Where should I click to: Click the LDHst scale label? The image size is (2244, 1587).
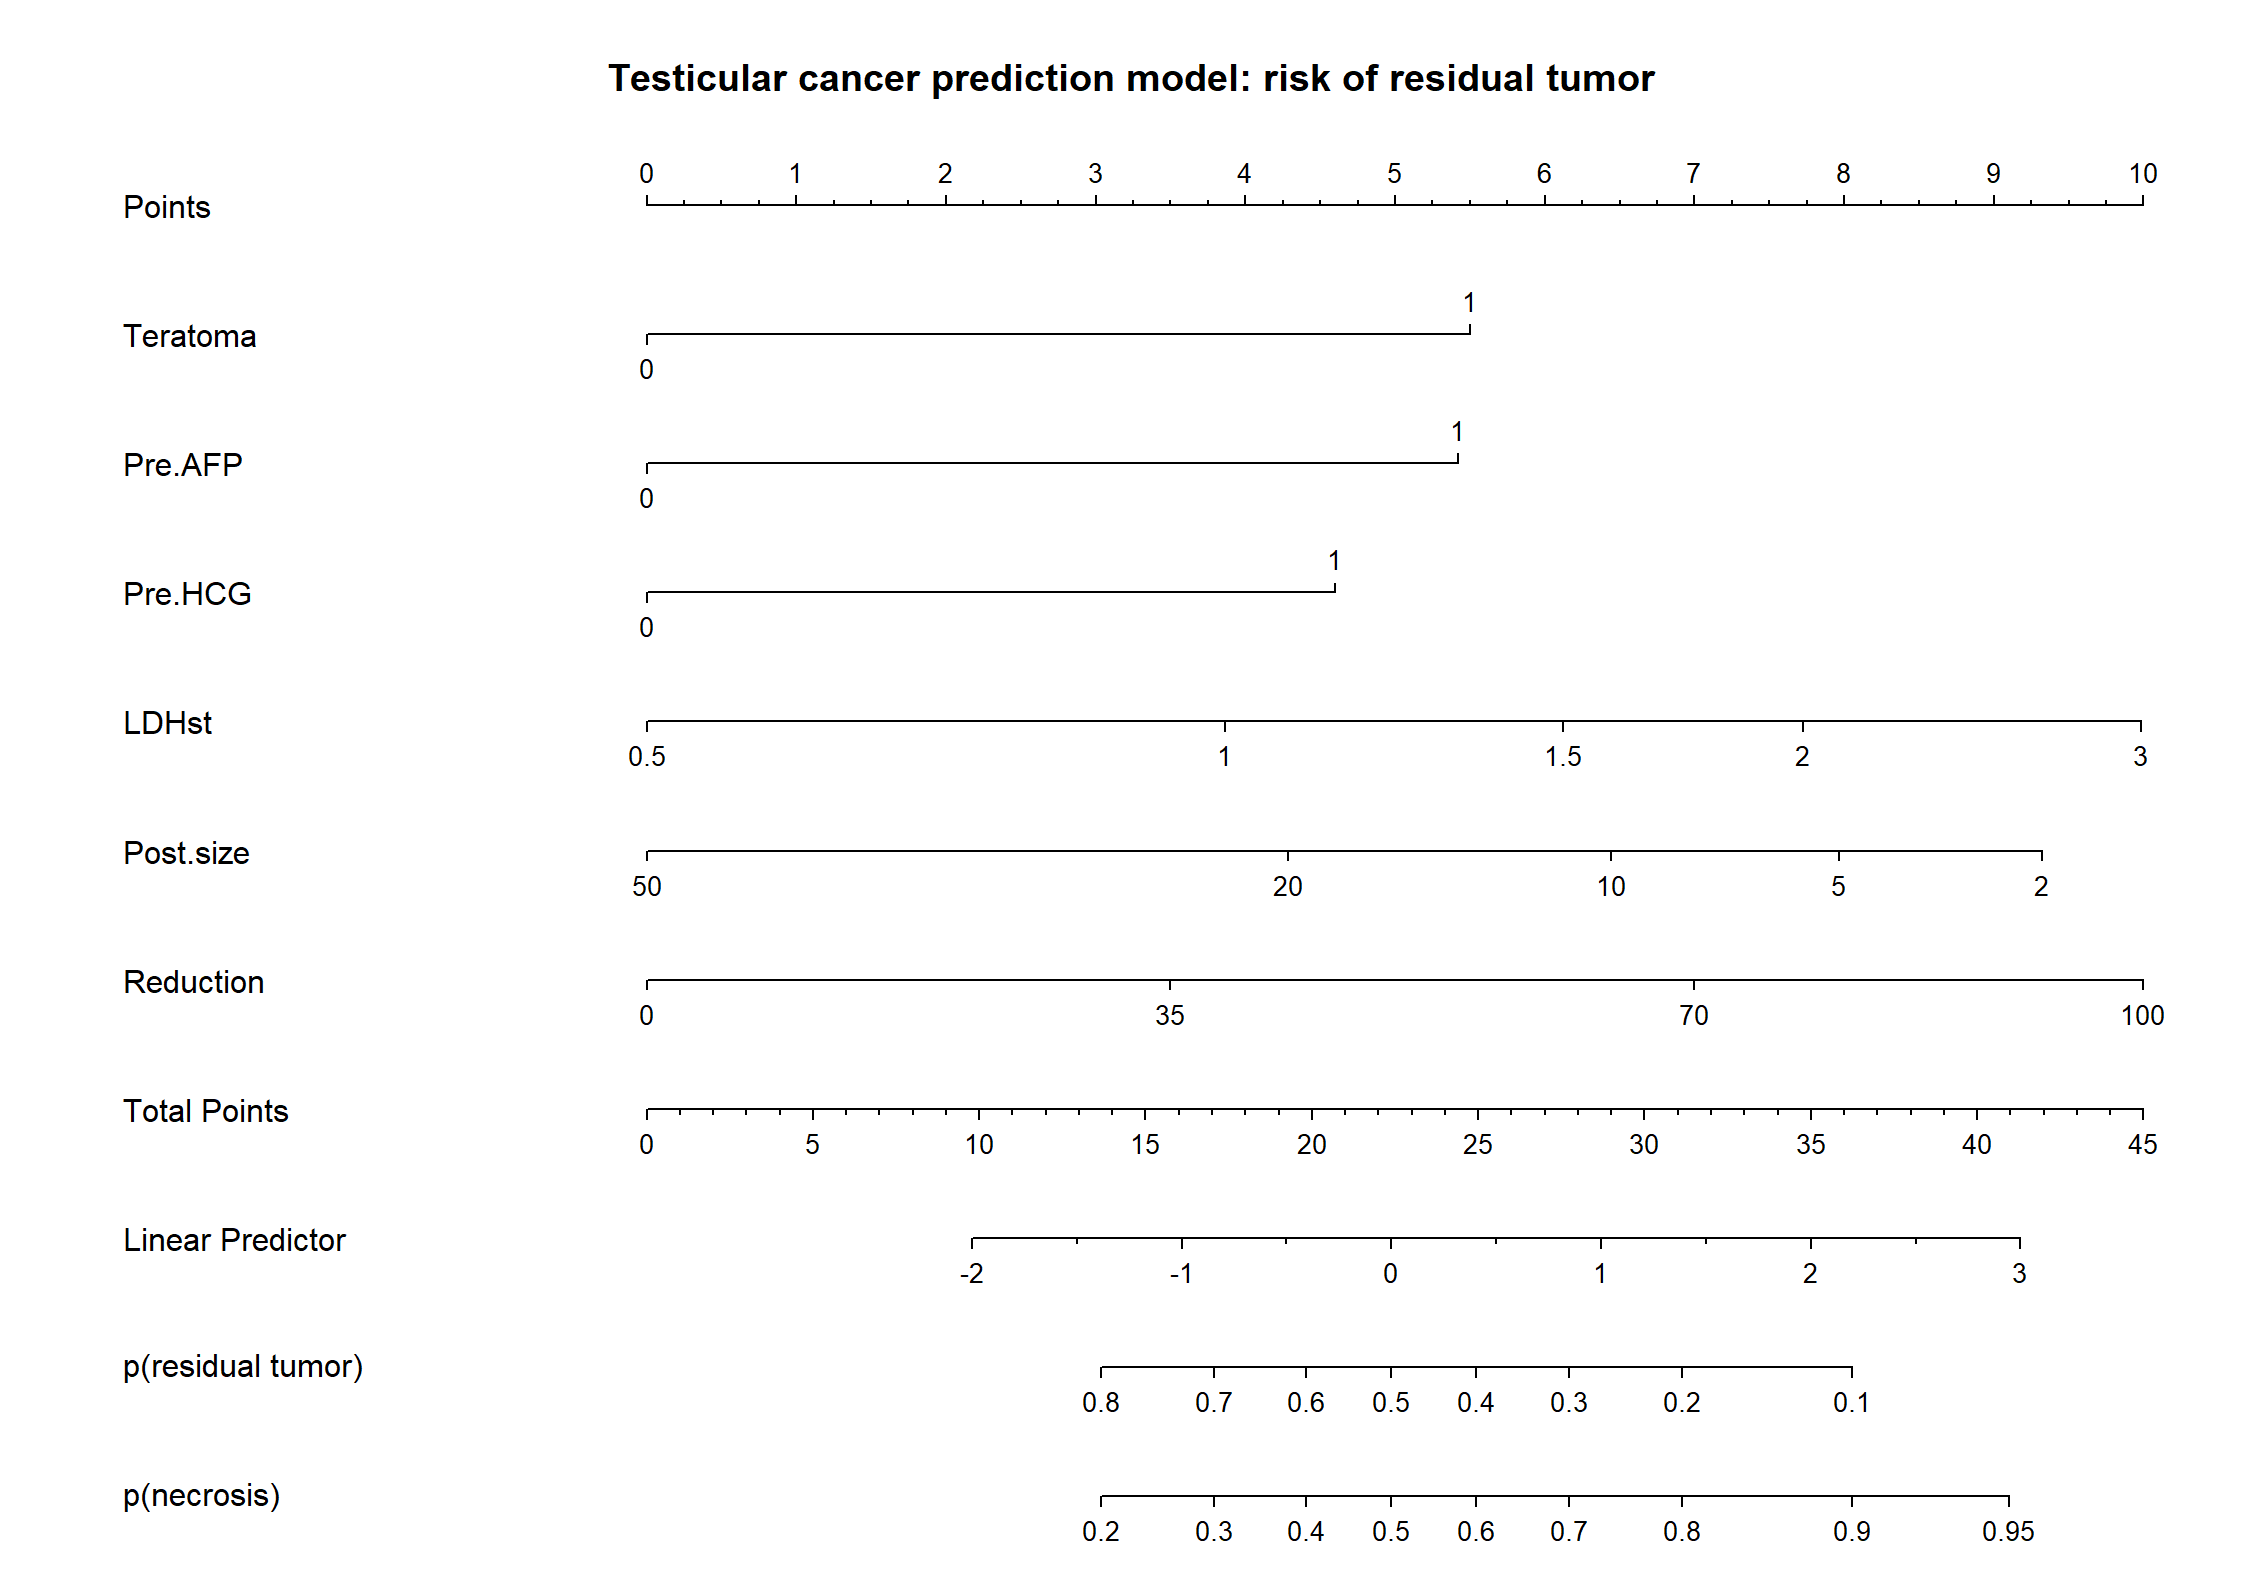click(167, 723)
